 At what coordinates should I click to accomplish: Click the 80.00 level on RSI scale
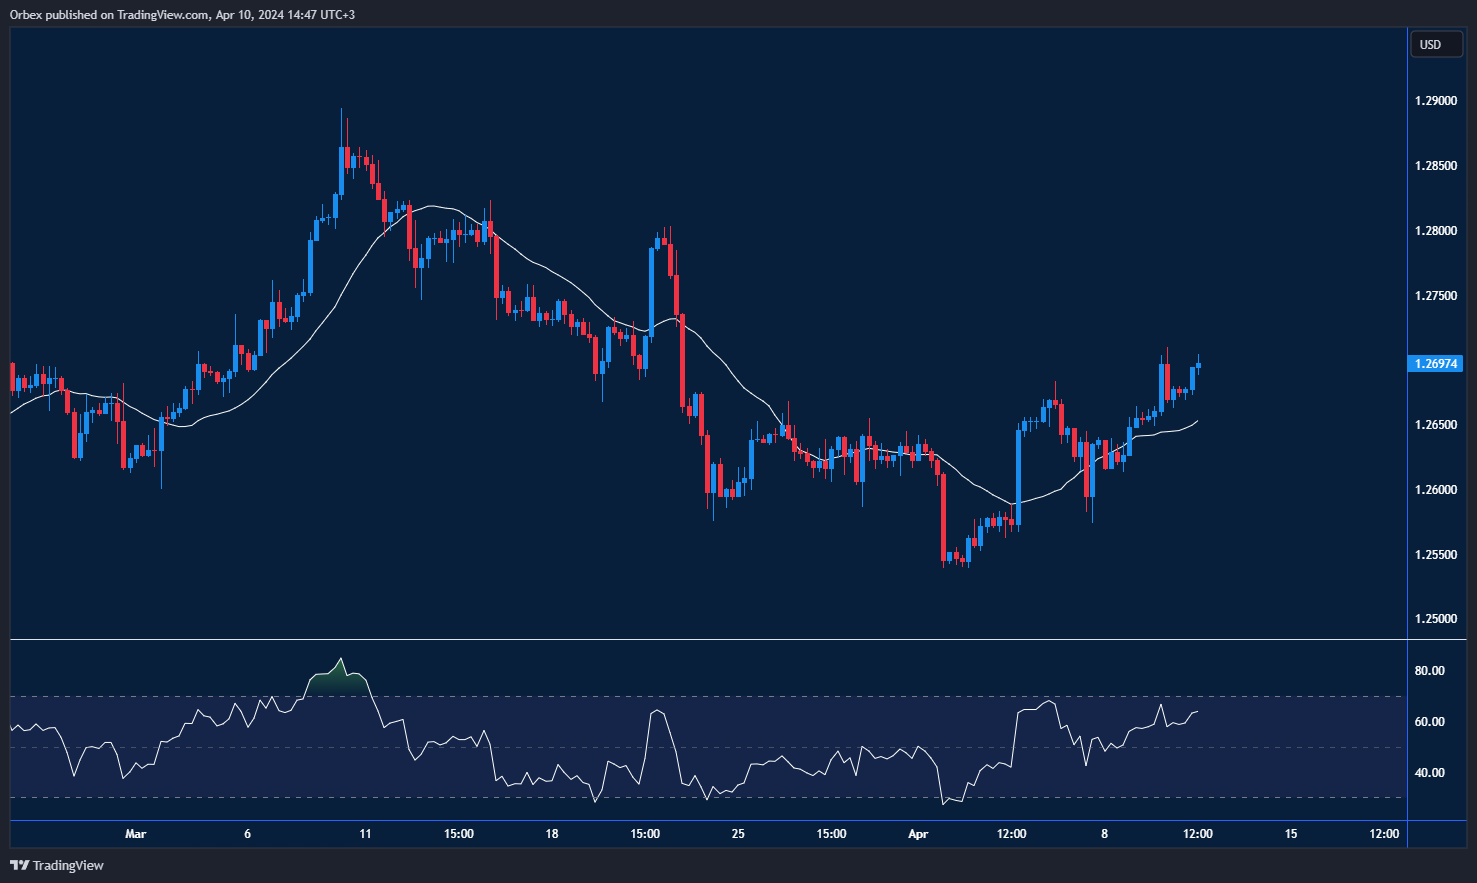(x=1429, y=671)
